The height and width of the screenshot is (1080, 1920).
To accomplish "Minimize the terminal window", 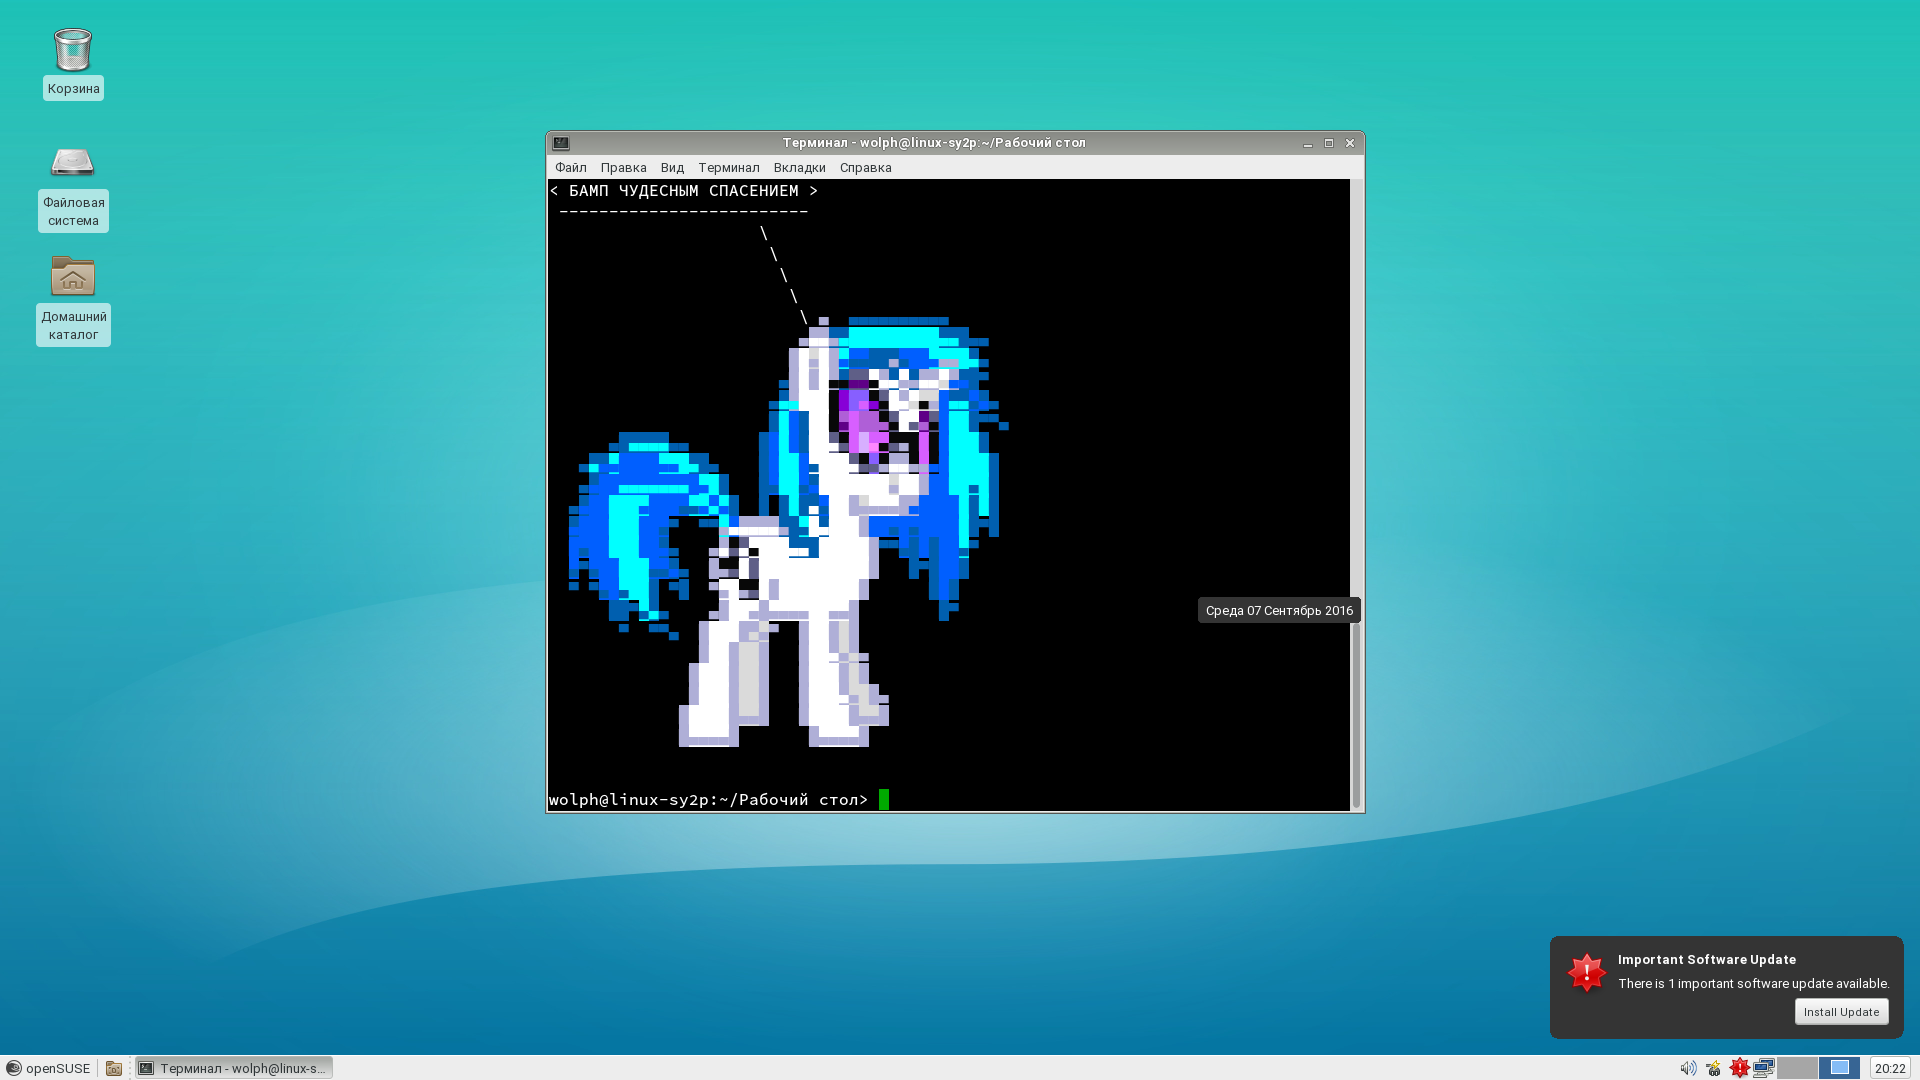I will point(1308,143).
